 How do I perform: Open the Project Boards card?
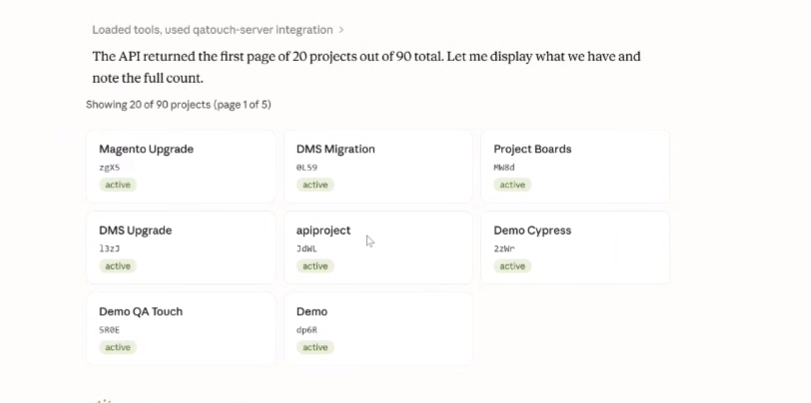coord(575,167)
